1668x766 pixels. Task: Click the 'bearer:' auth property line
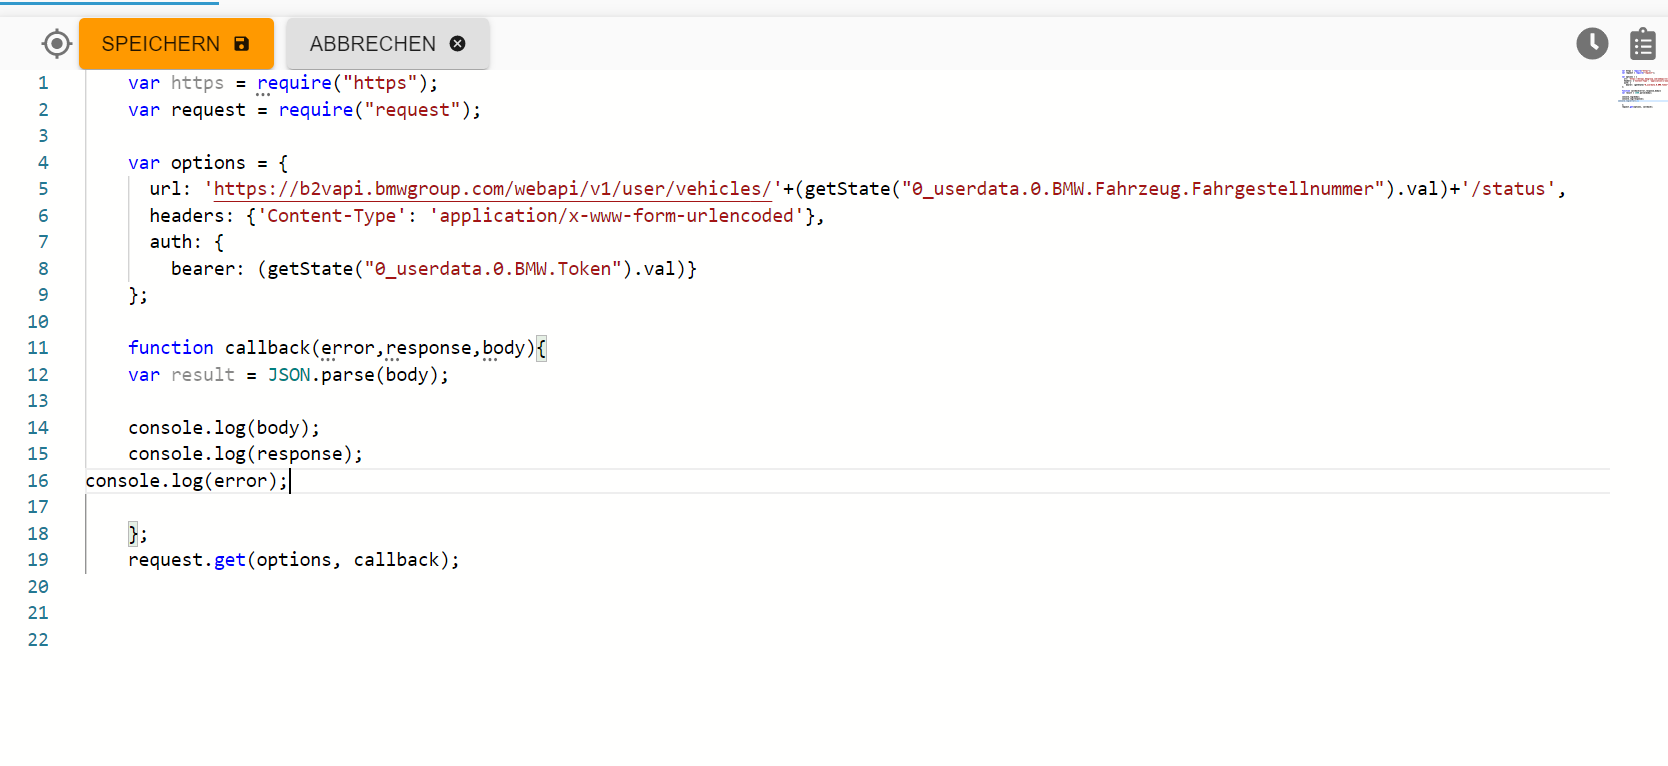(x=432, y=269)
